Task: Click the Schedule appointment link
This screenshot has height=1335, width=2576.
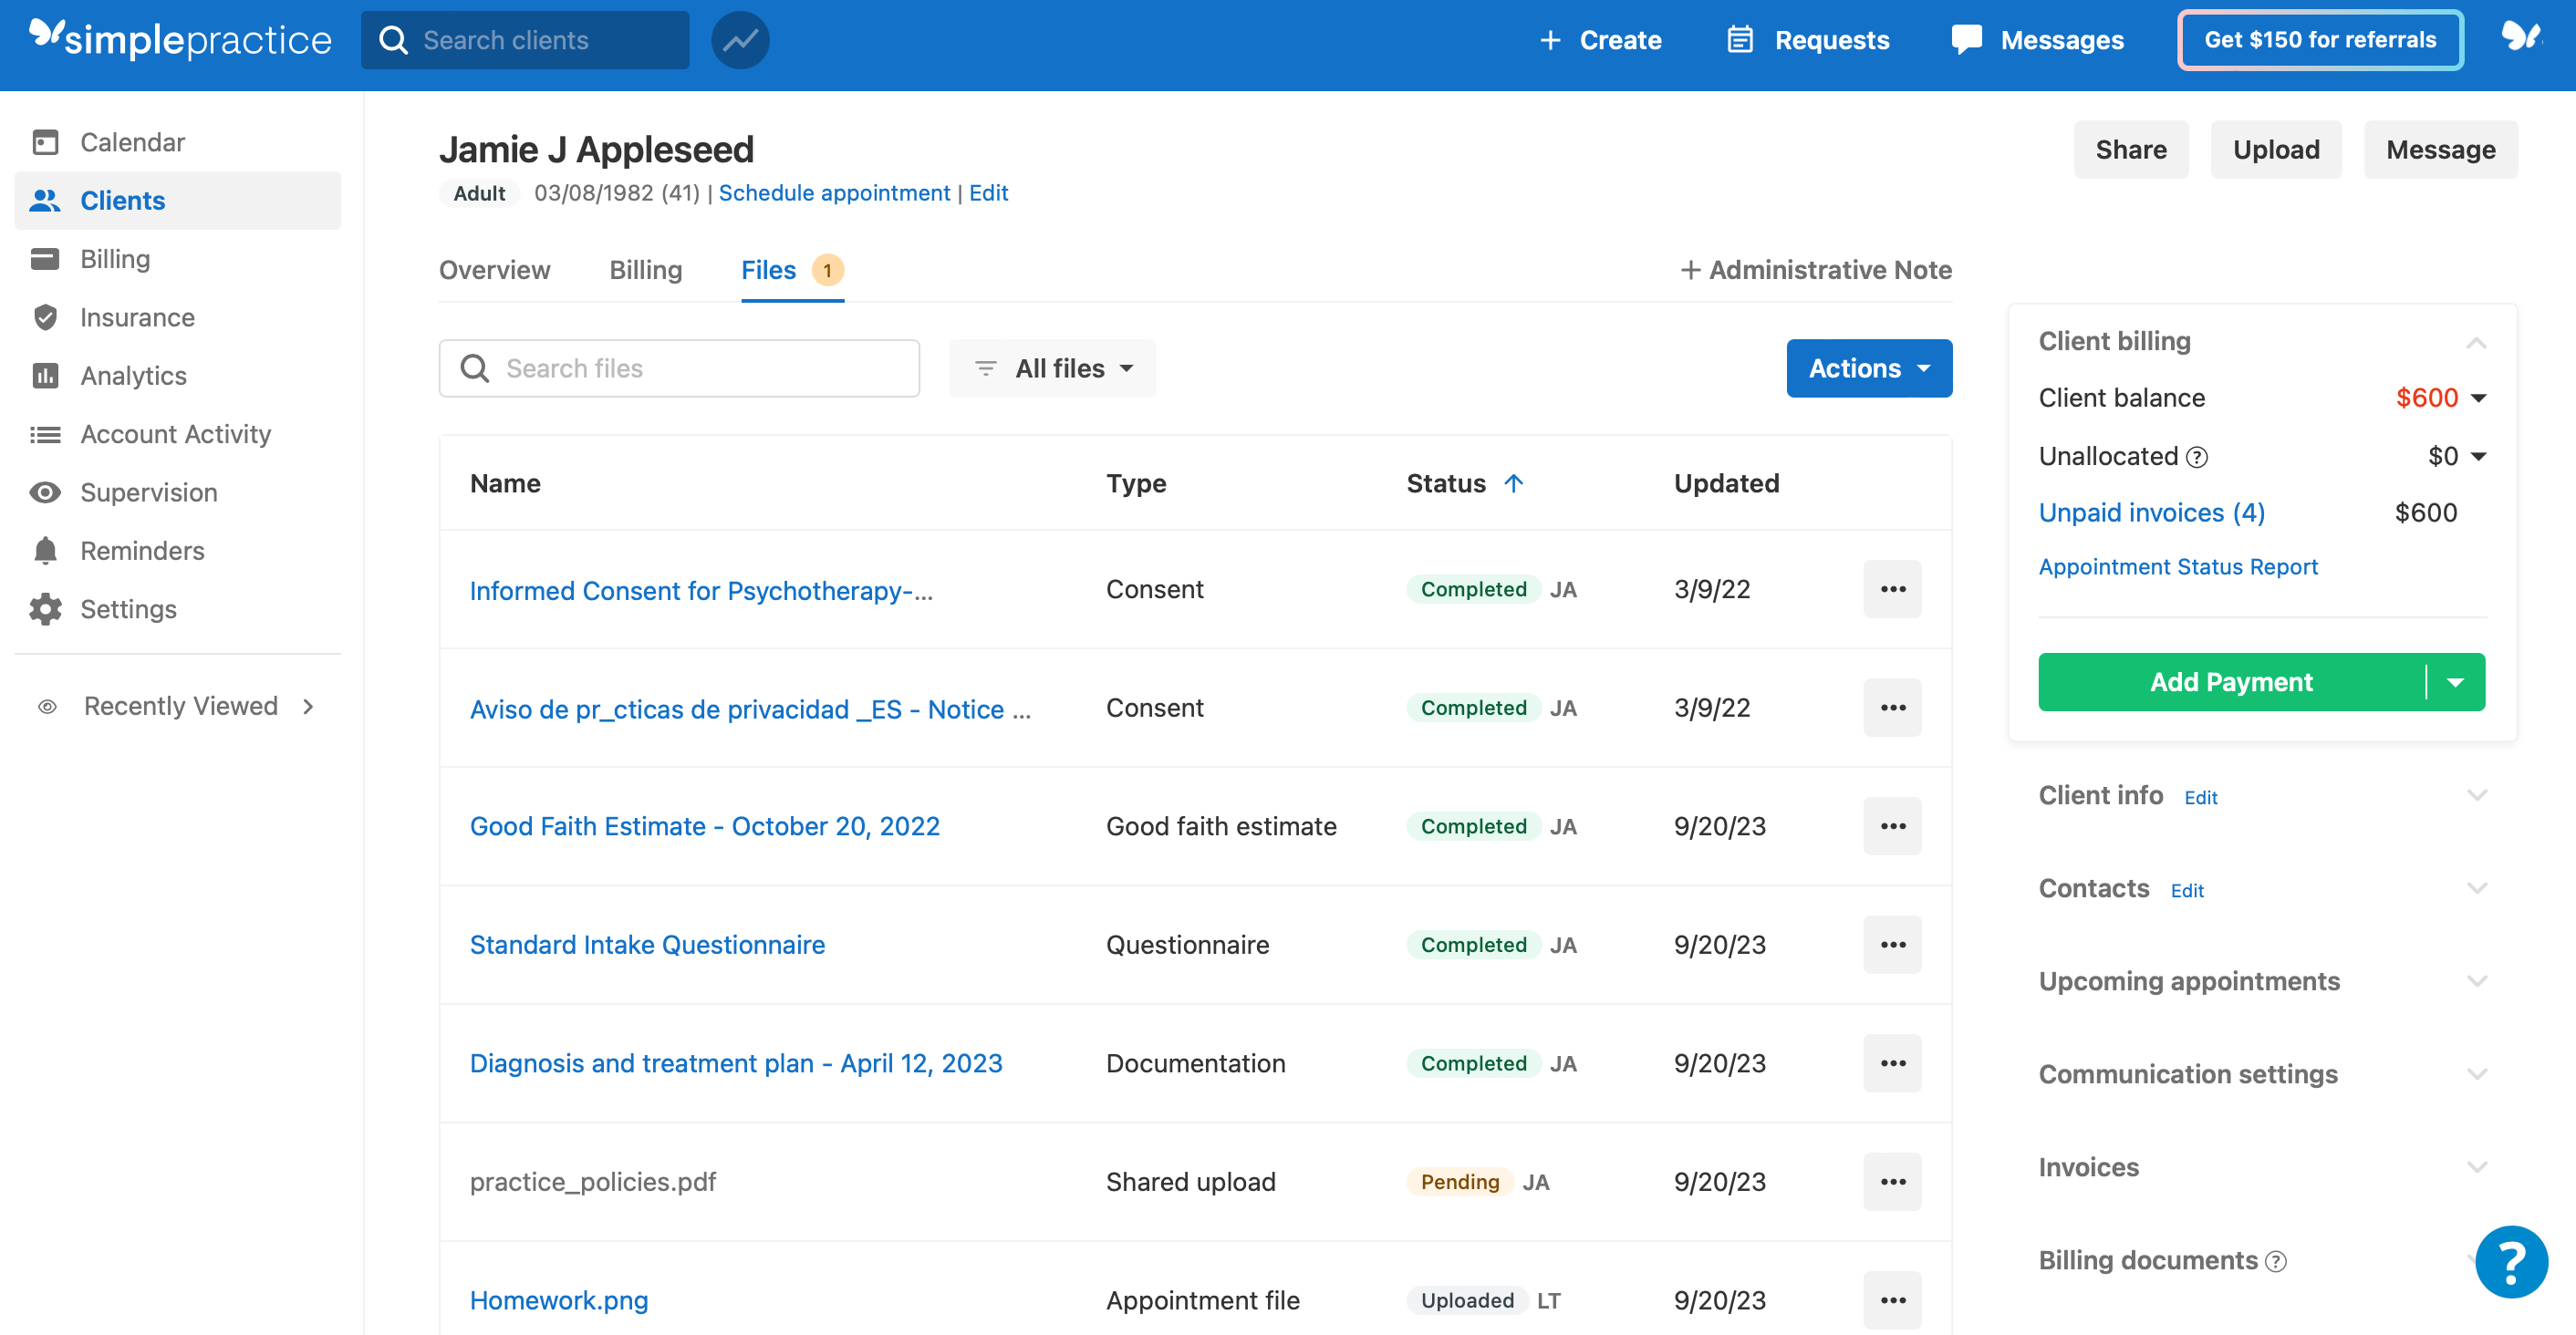Action: [x=834, y=192]
